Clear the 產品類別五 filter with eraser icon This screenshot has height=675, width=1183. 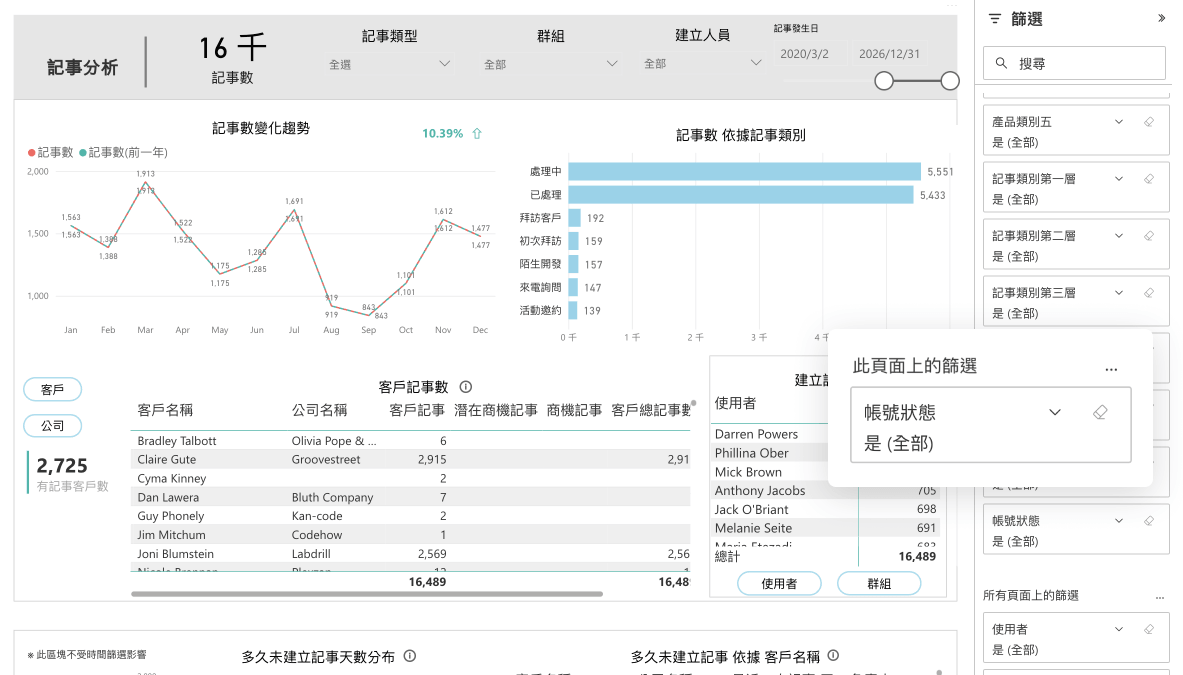[1148, 121]
